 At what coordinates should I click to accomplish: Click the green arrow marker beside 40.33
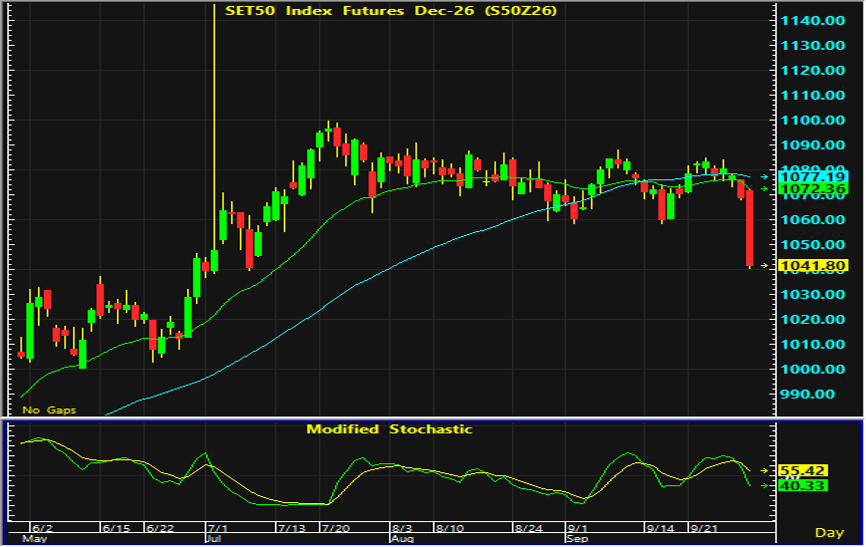pos(764,486)
